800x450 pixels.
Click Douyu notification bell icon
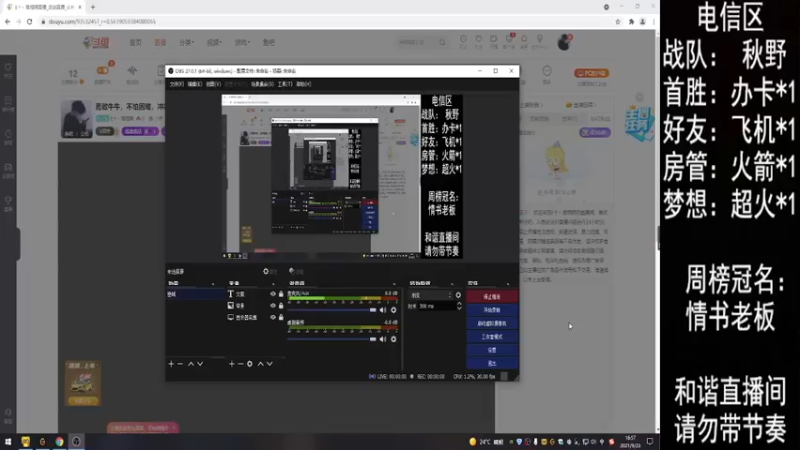point(524,40)
